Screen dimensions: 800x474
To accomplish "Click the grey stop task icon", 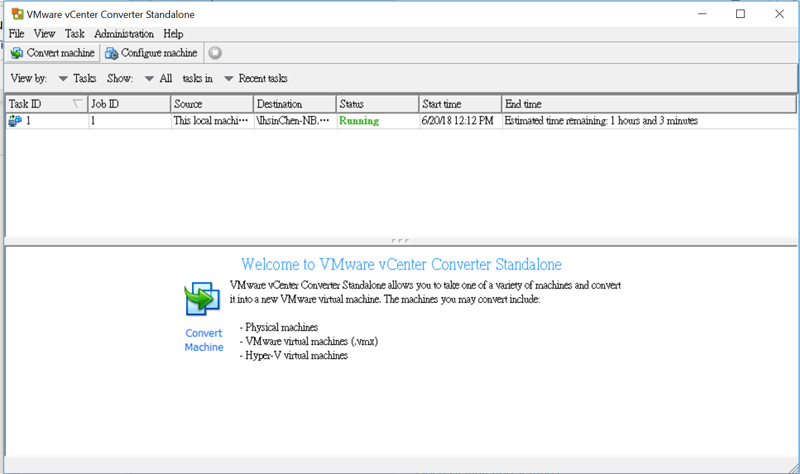I will [x=215, y=53].
